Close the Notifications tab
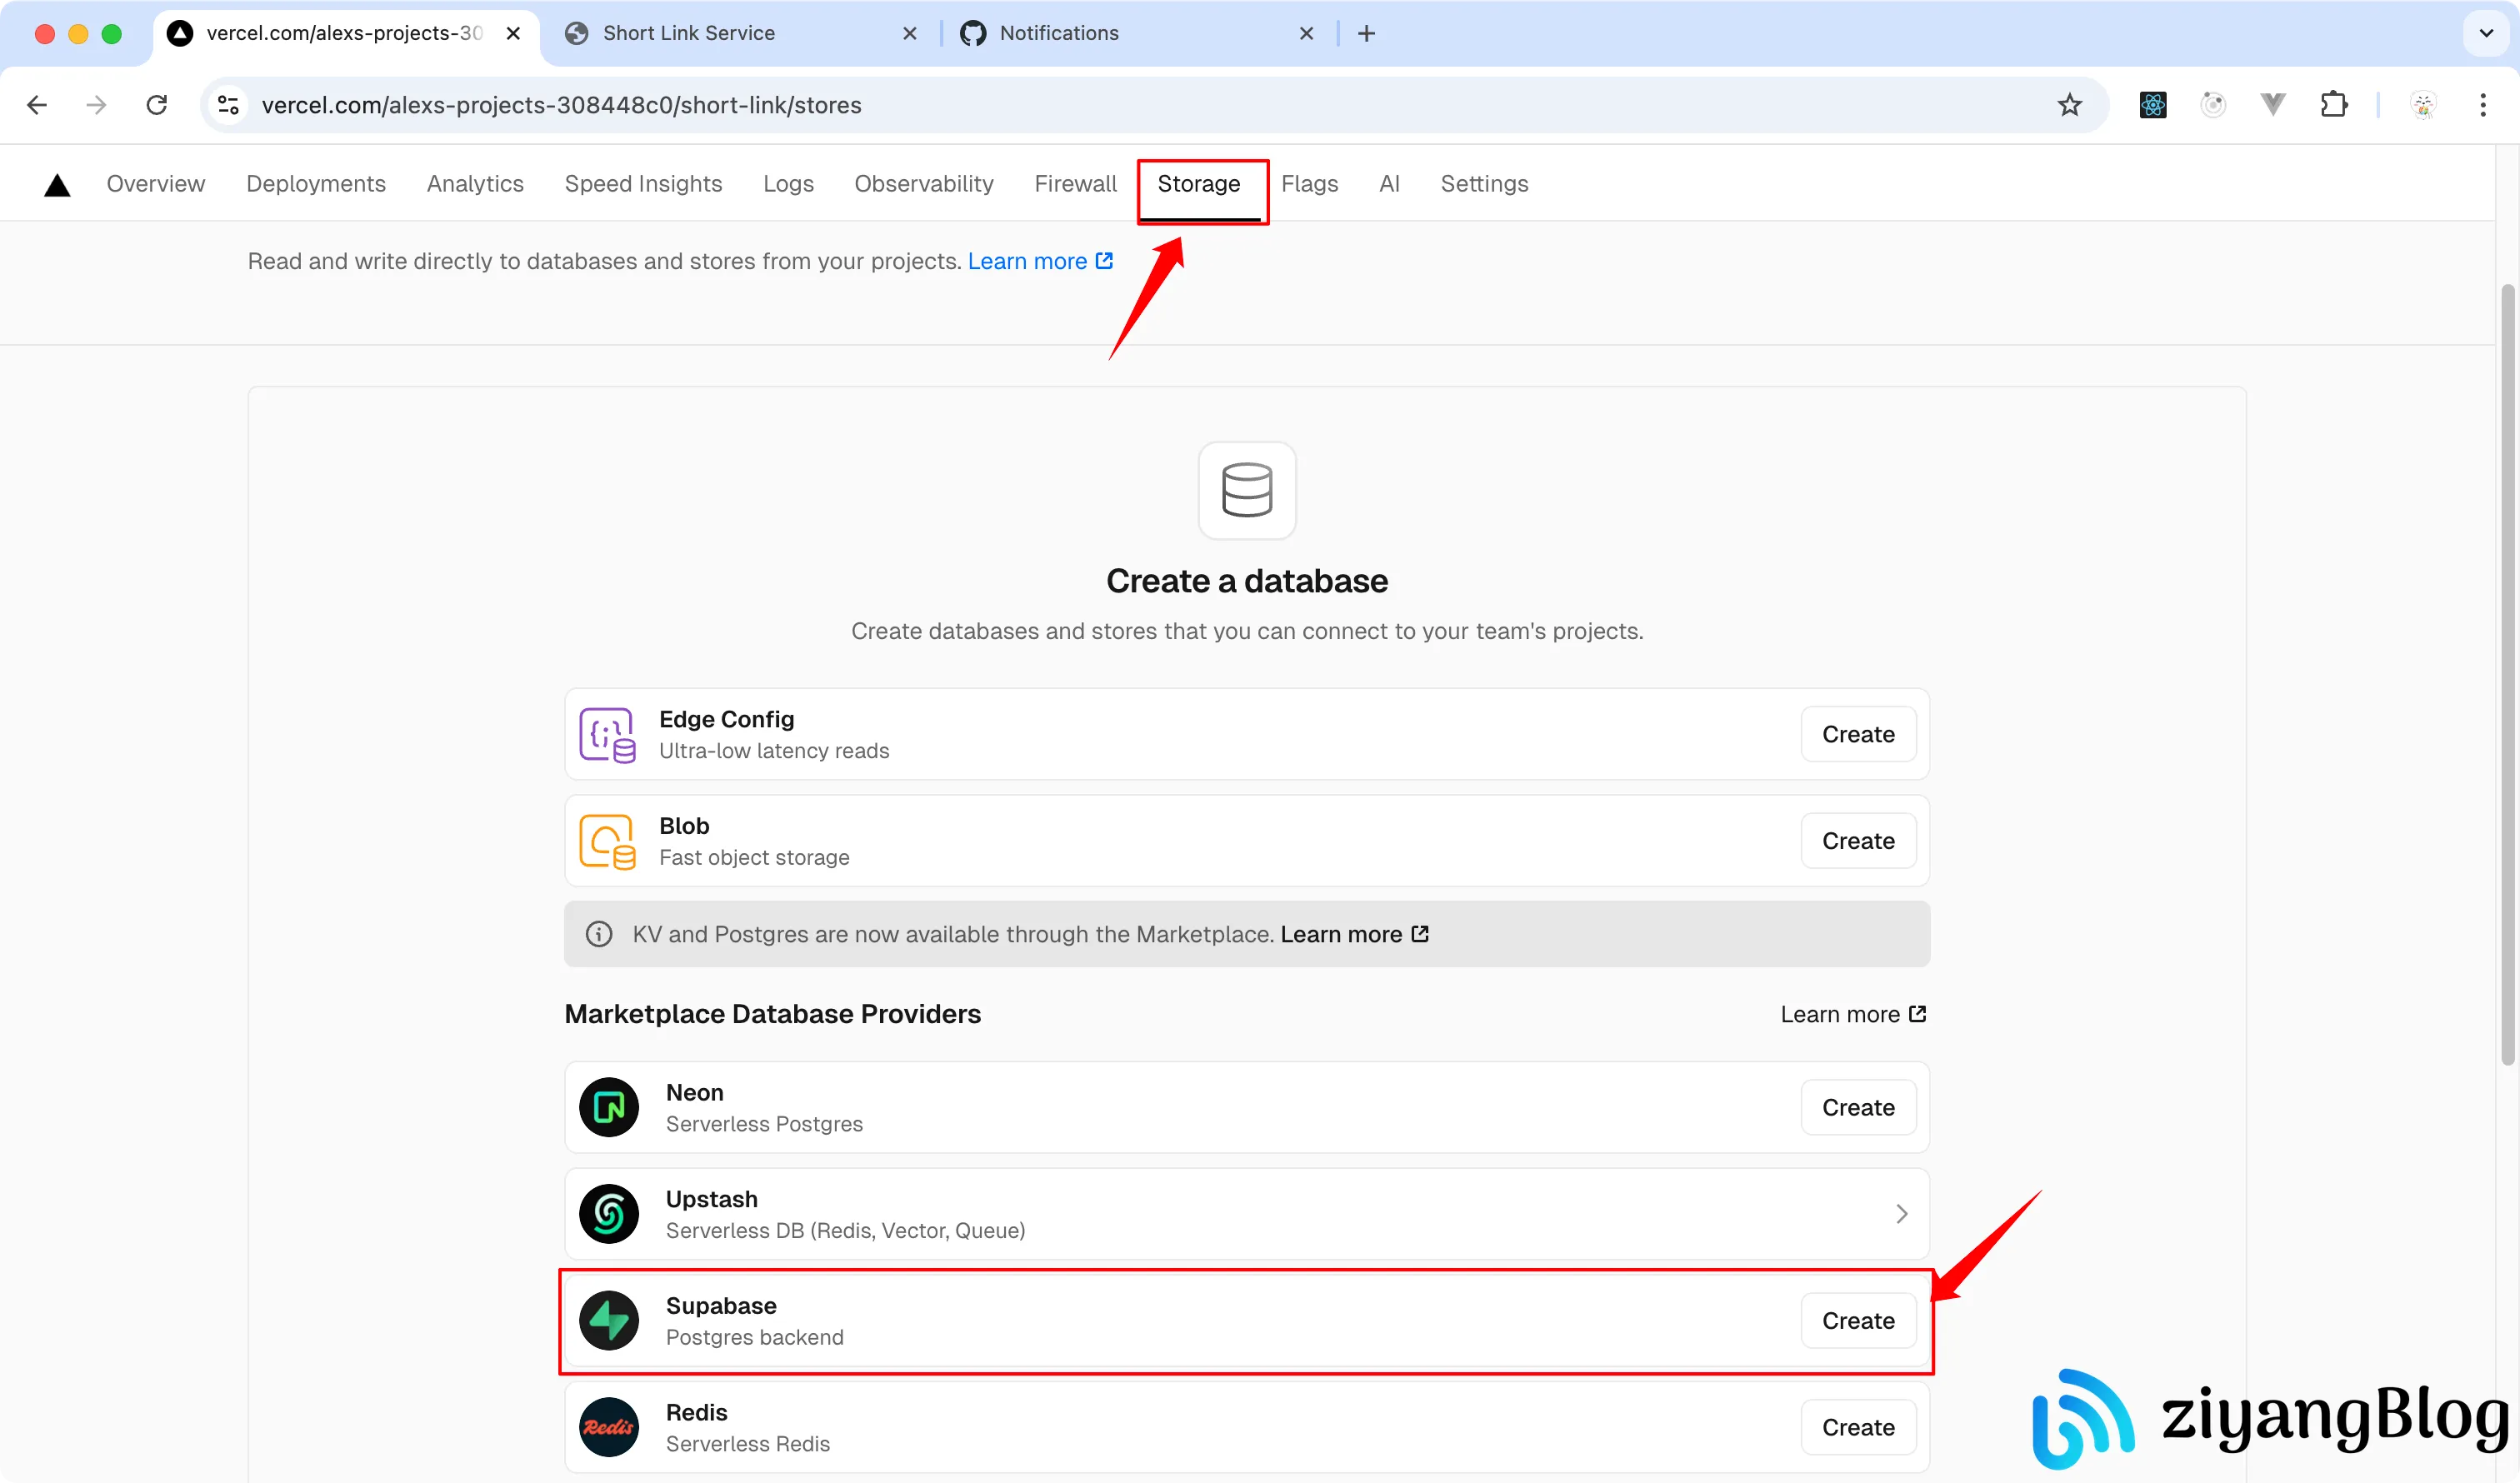 [x=1306, y=33]
